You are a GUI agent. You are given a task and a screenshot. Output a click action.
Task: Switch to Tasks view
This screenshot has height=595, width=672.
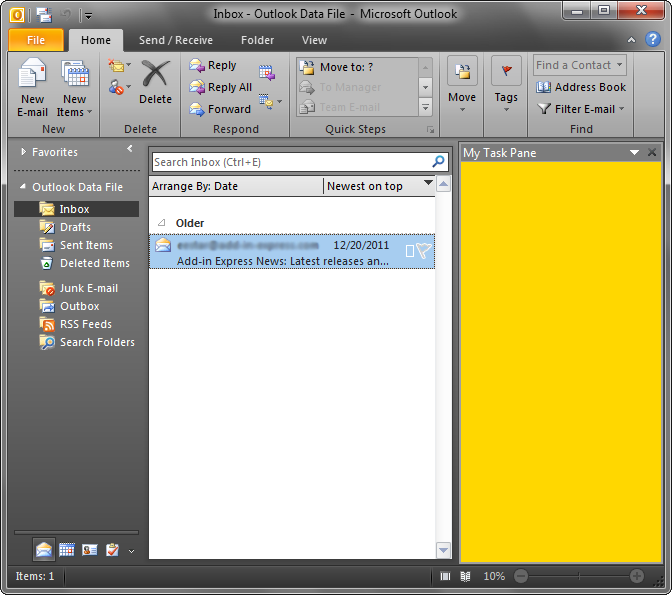coord(112,550)
